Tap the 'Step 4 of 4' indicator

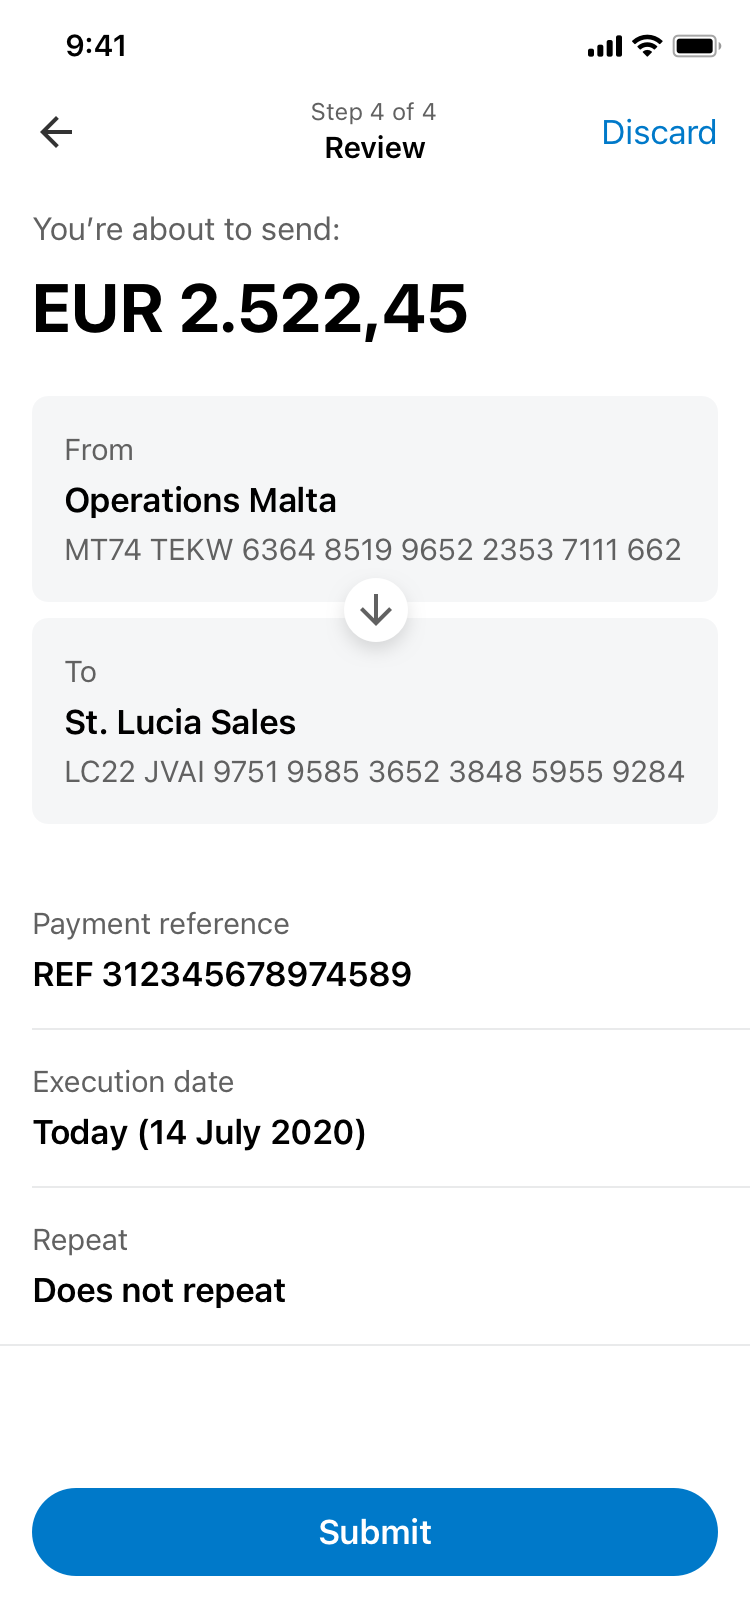373,112
